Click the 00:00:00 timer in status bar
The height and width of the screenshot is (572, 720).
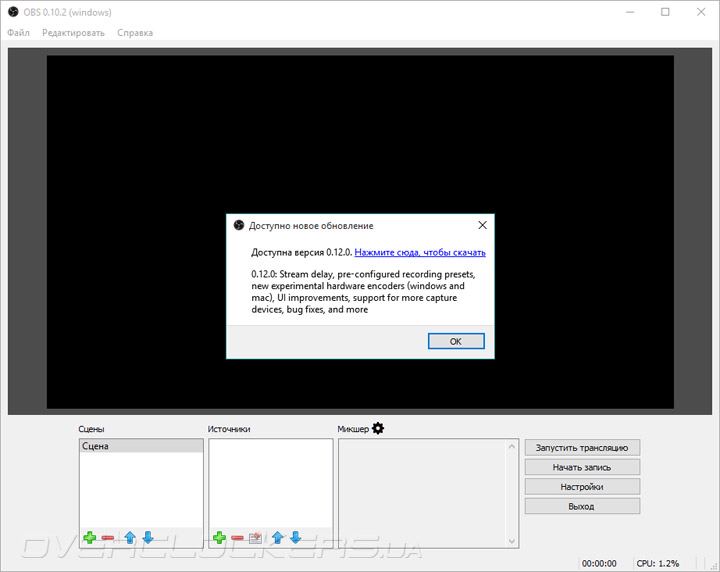599,563
